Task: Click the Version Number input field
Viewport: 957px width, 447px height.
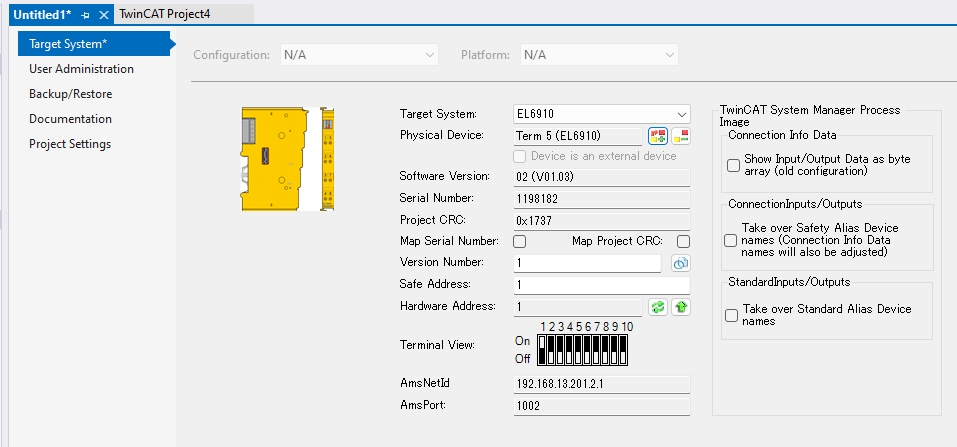Action: [x=588, y=263]
